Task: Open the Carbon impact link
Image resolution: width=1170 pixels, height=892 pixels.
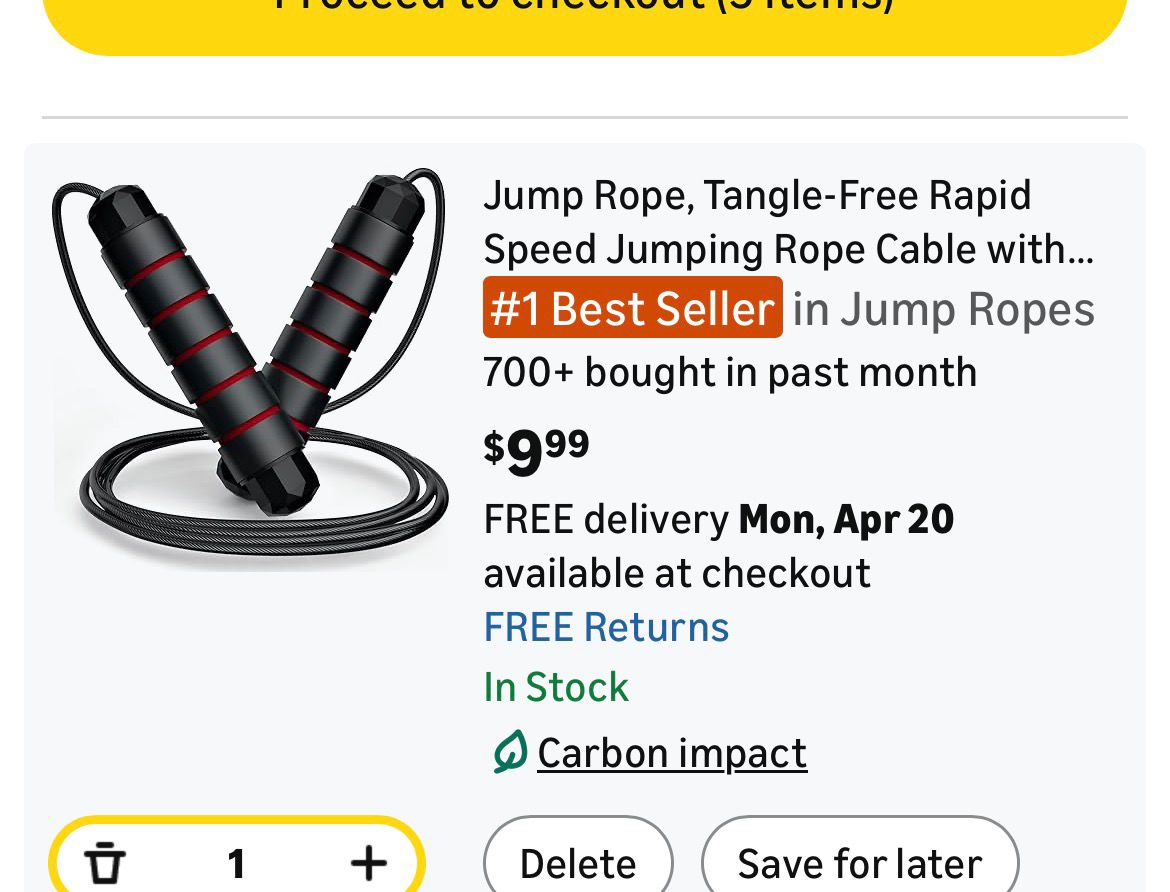Action: 672,753
